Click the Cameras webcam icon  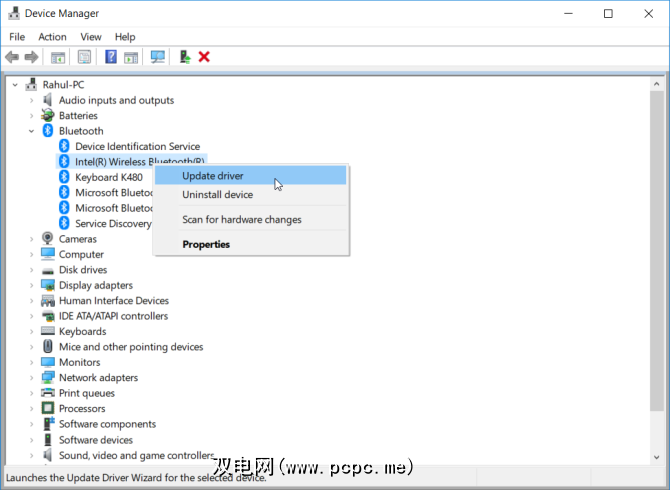pos(47,238)
